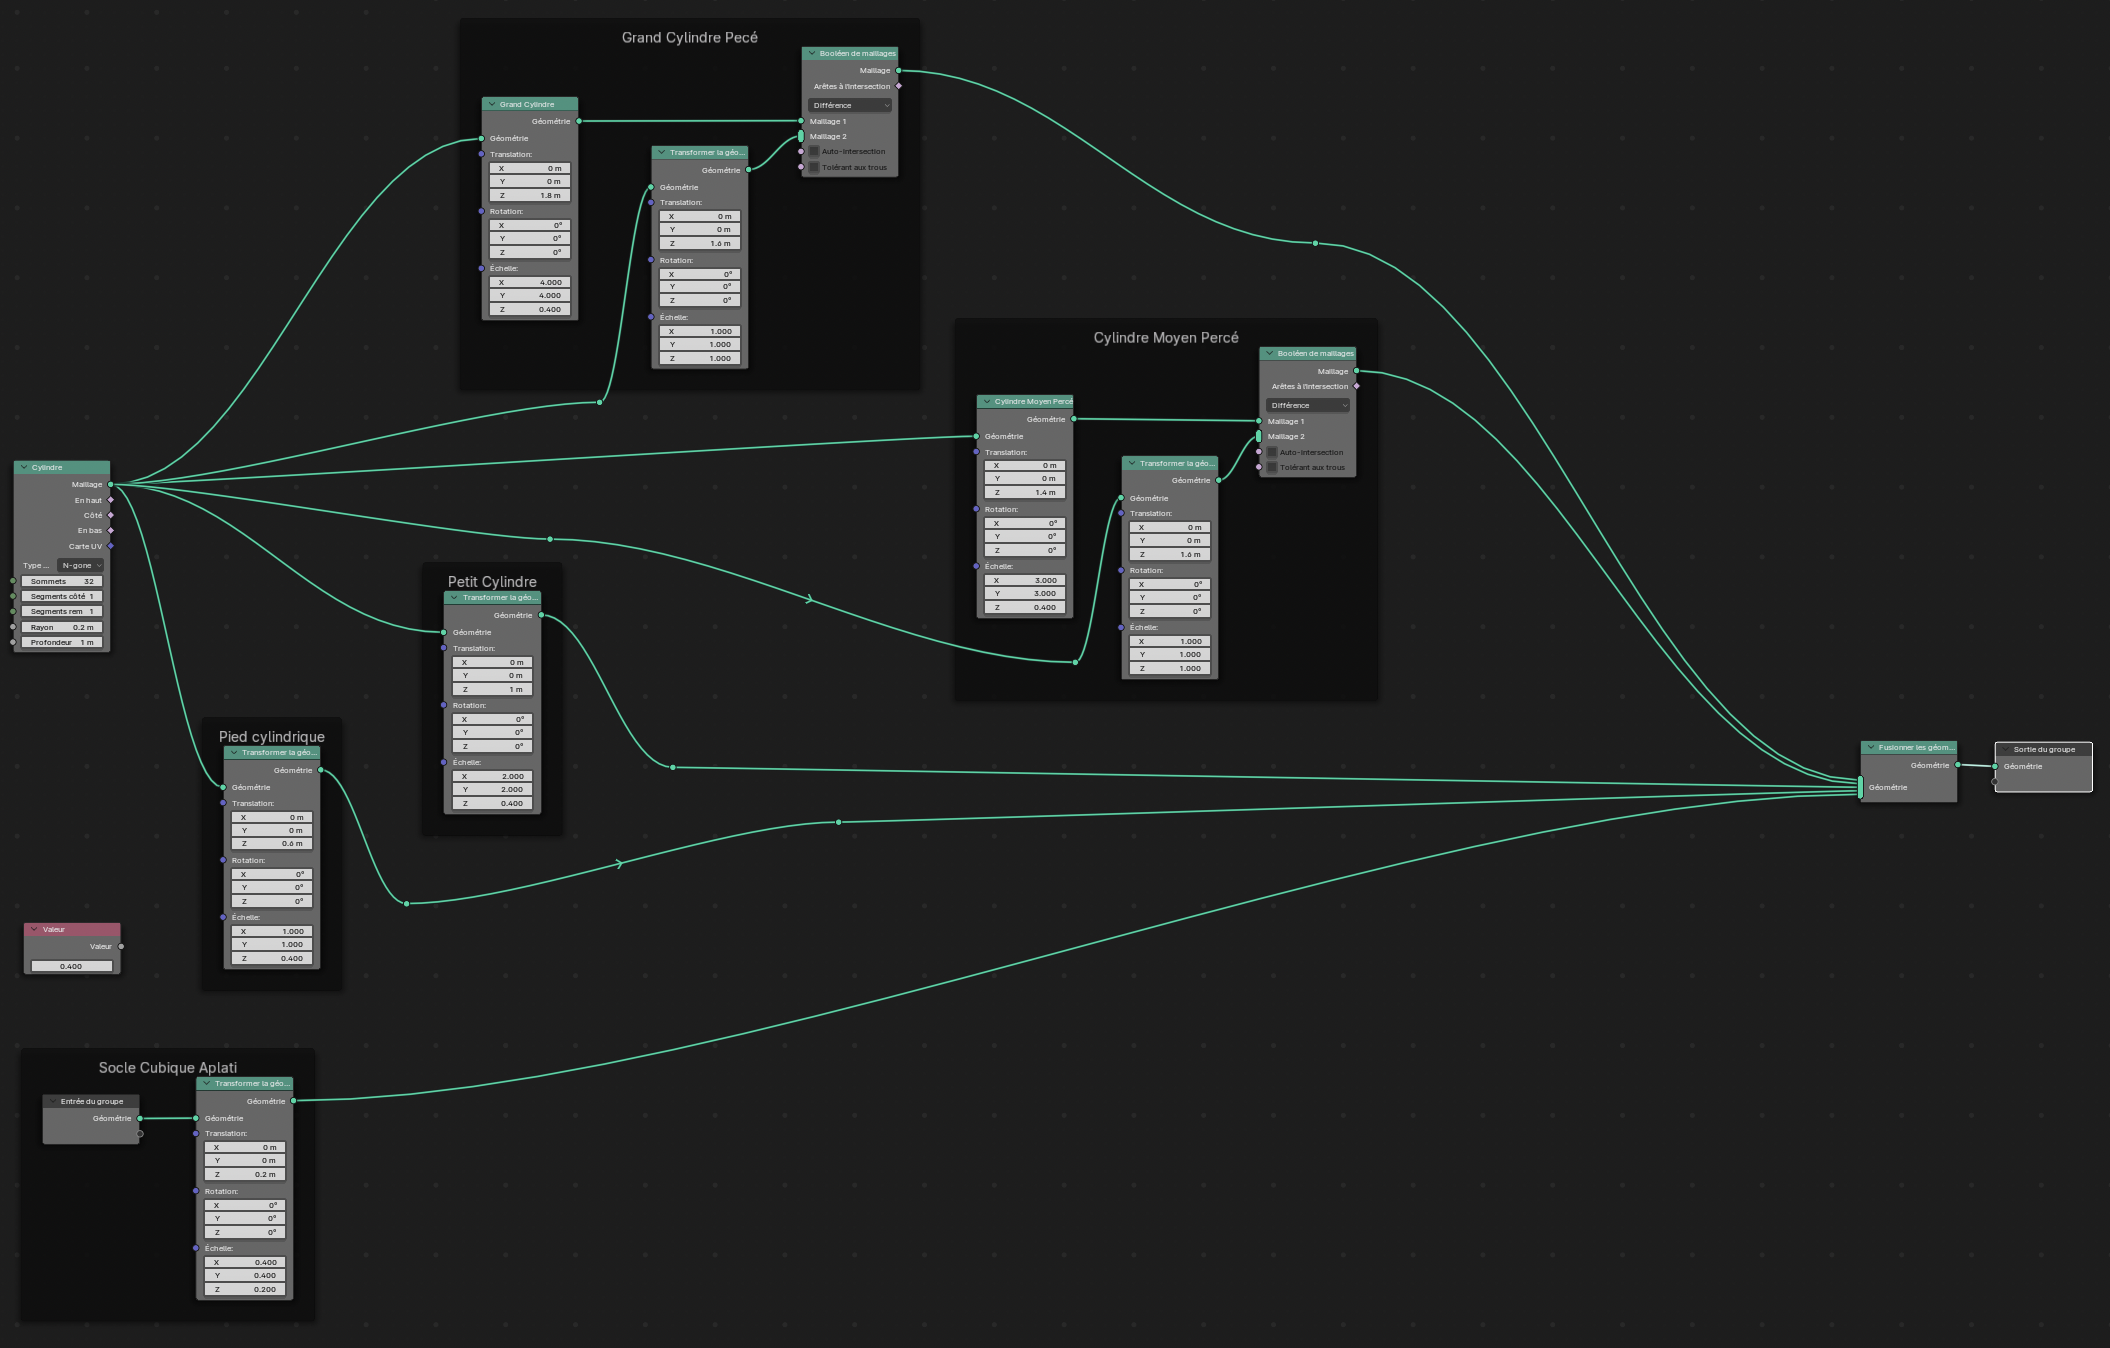The height and width of the screenshot is (1348, 2110).
Task: Click the Fusionner la géométrie input socket
Action: pos(1860,787)
